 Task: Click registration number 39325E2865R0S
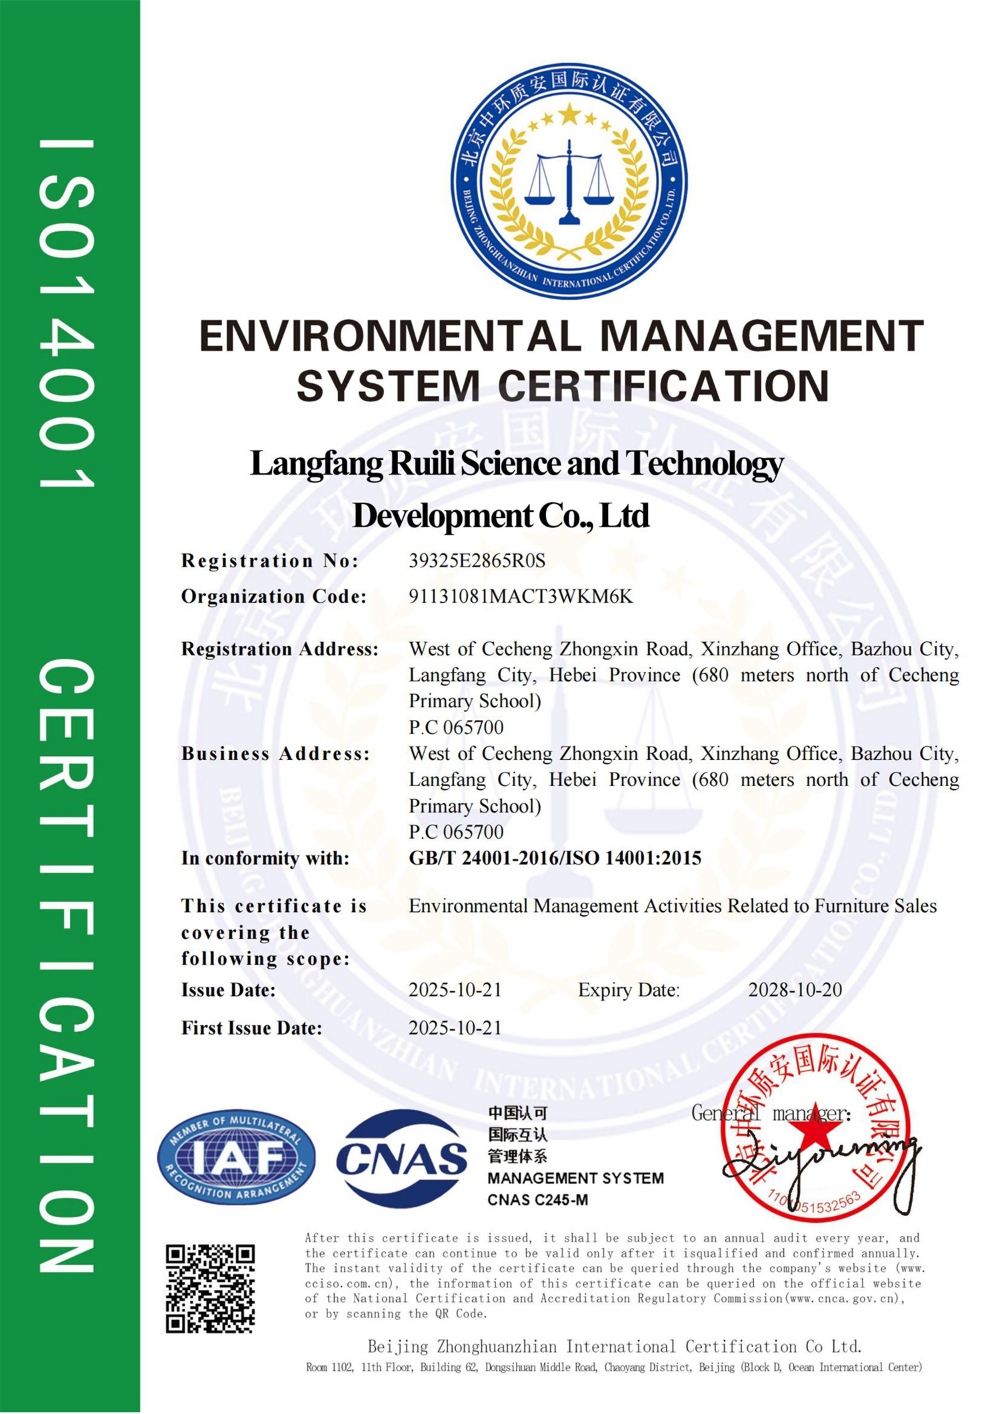(x=477, y=560)
